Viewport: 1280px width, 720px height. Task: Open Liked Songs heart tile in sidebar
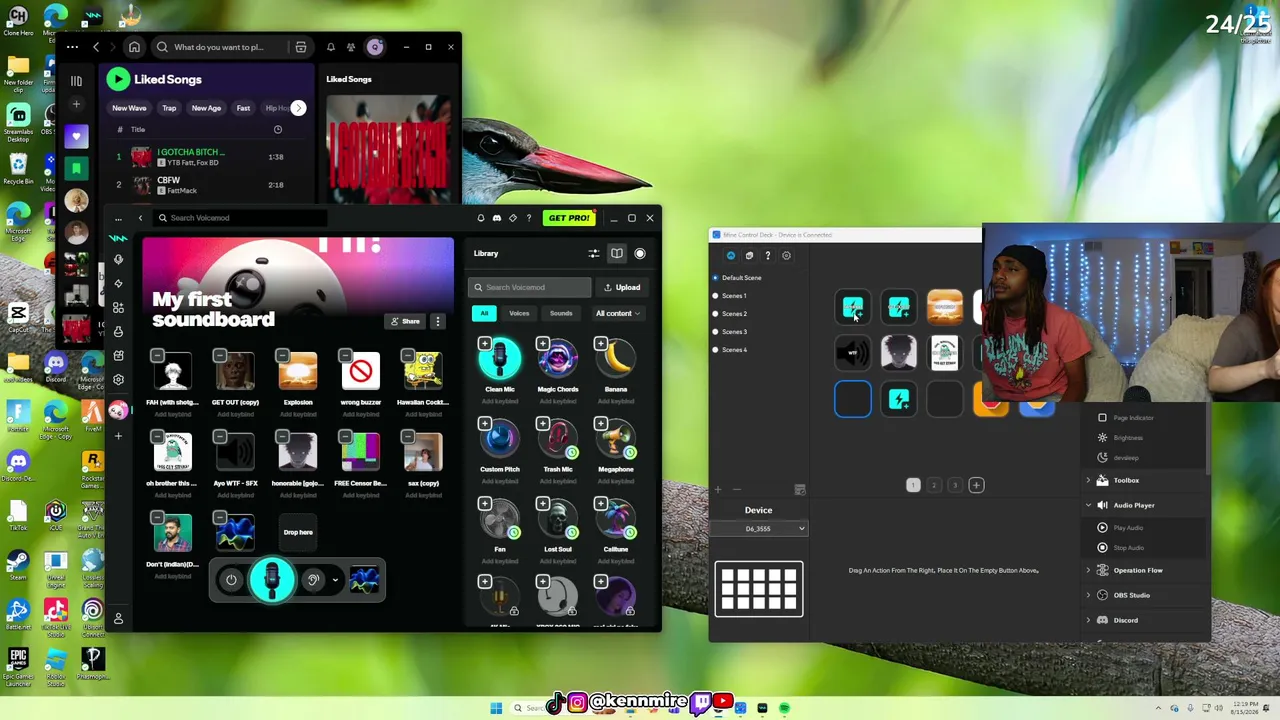pyautogui.click(x=76, y=136)
